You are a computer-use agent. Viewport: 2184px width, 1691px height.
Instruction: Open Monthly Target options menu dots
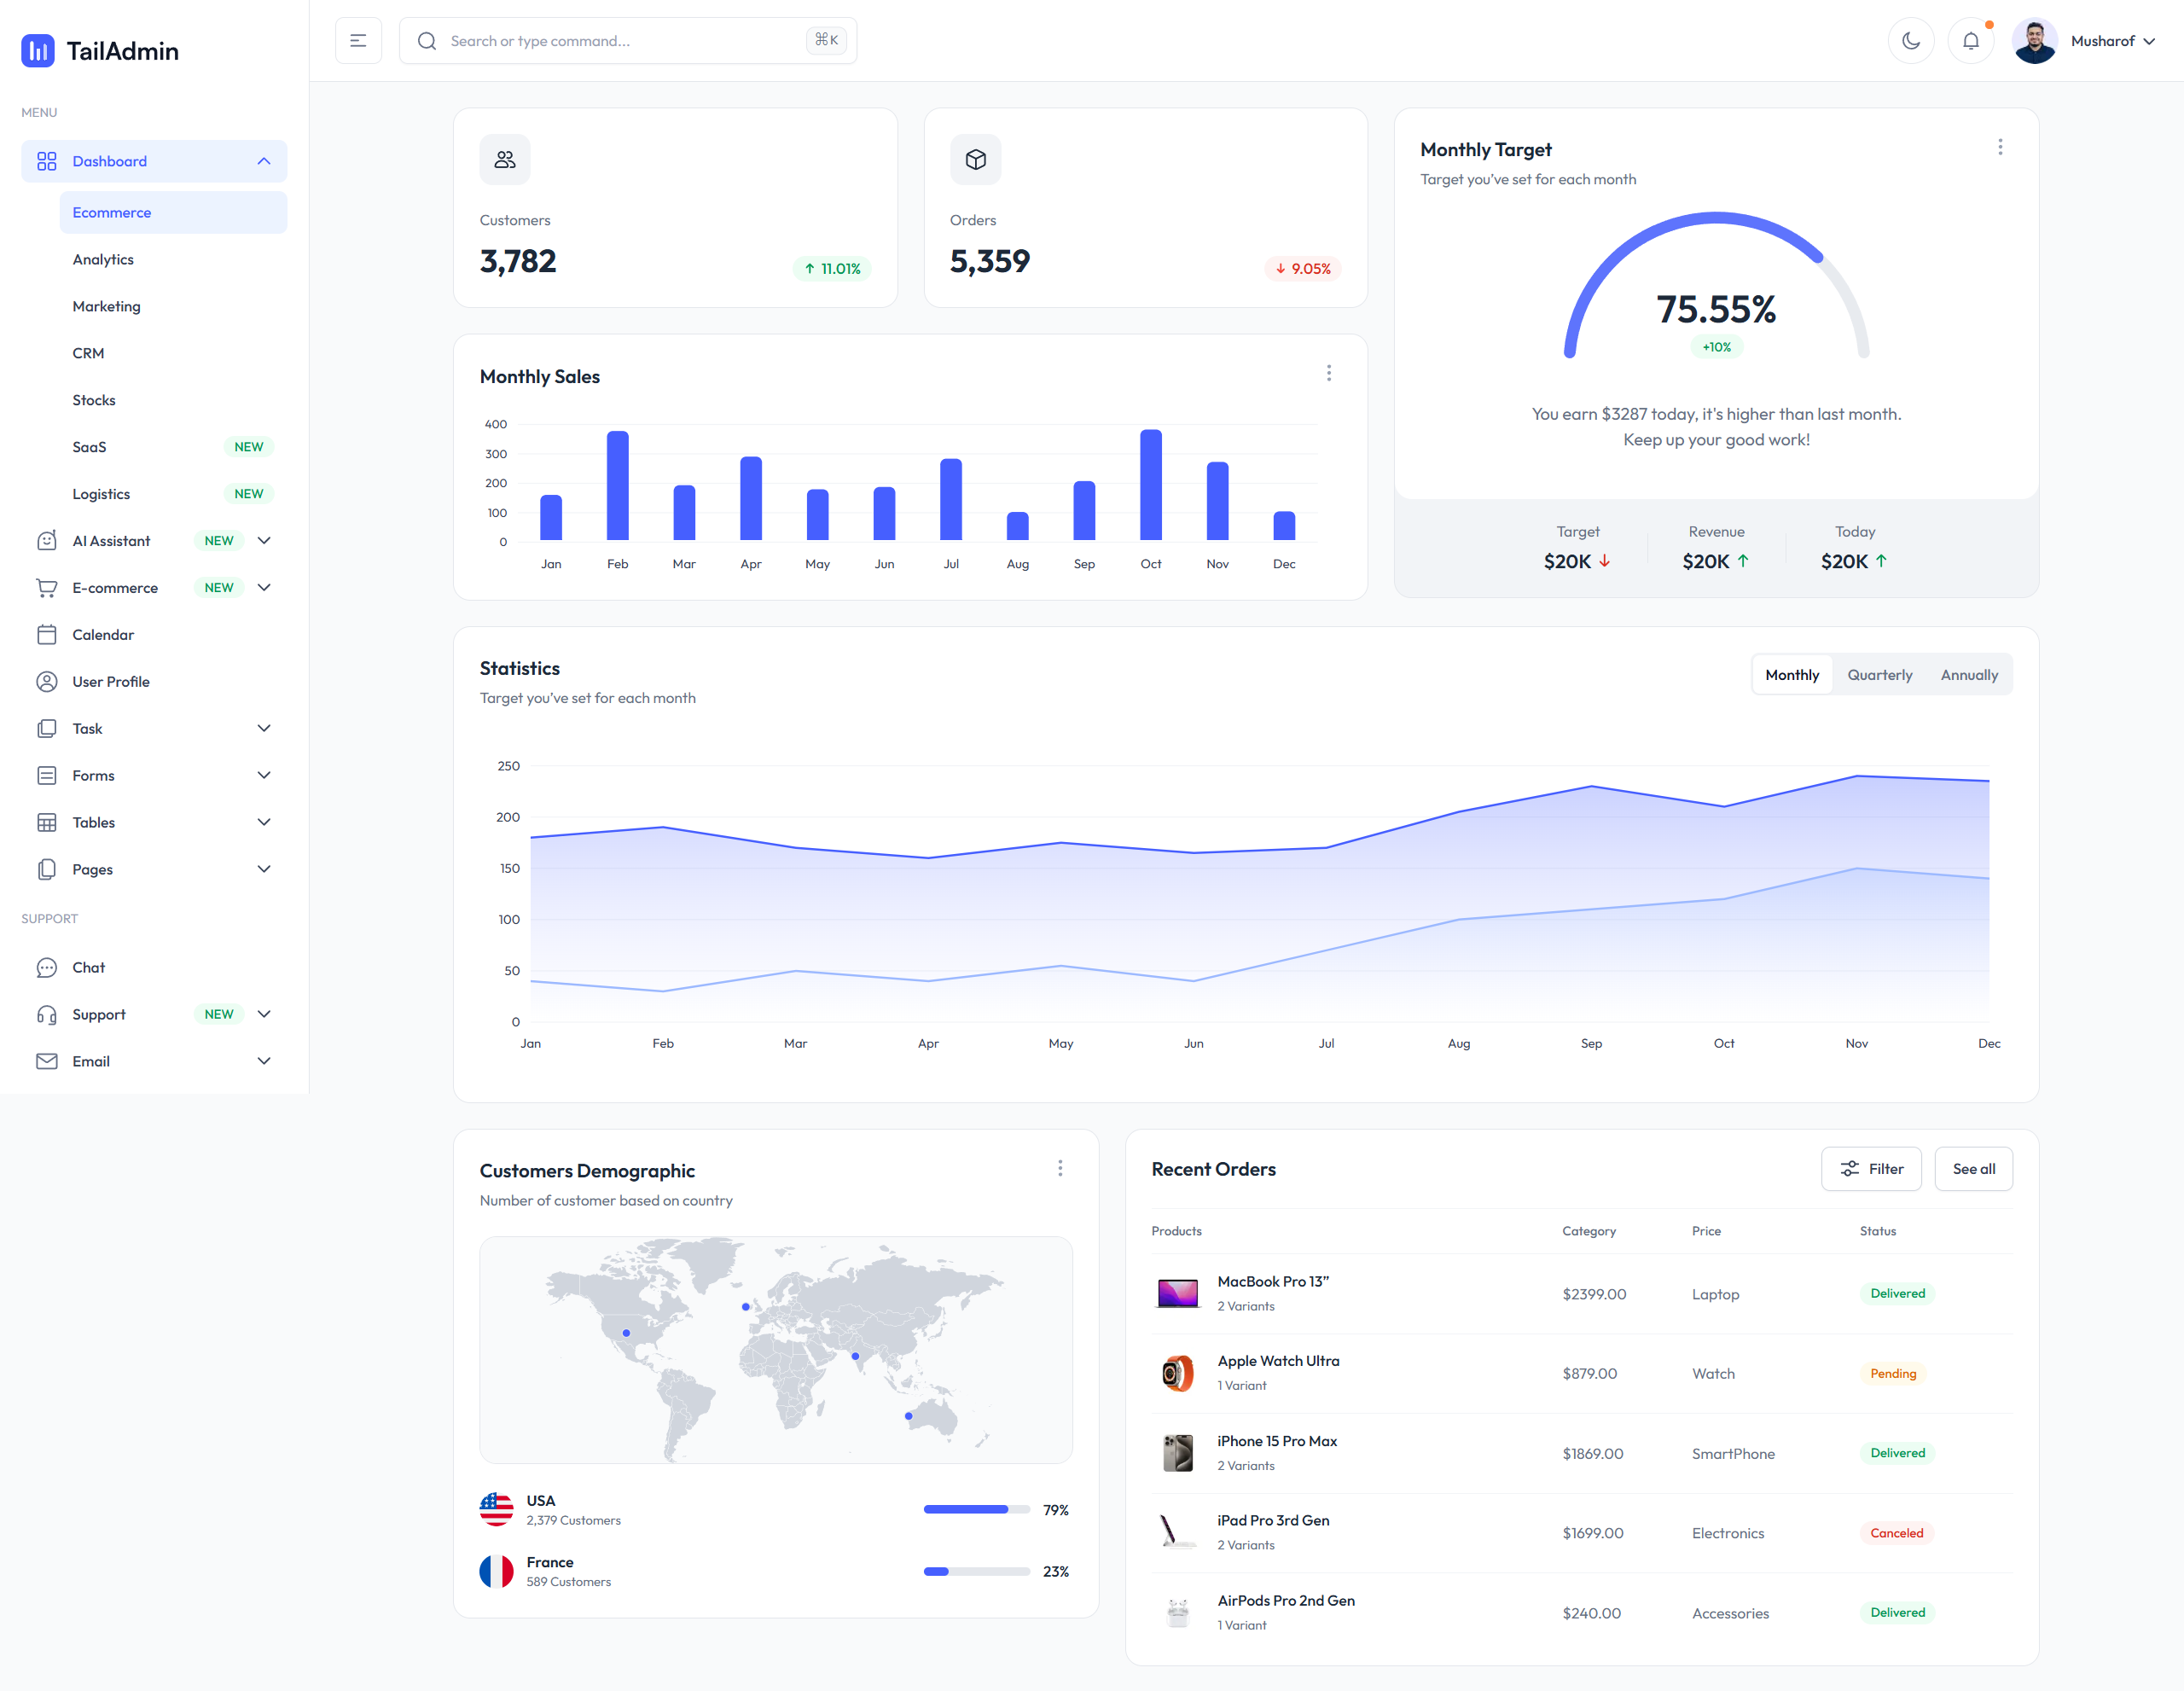[2000, 147]
